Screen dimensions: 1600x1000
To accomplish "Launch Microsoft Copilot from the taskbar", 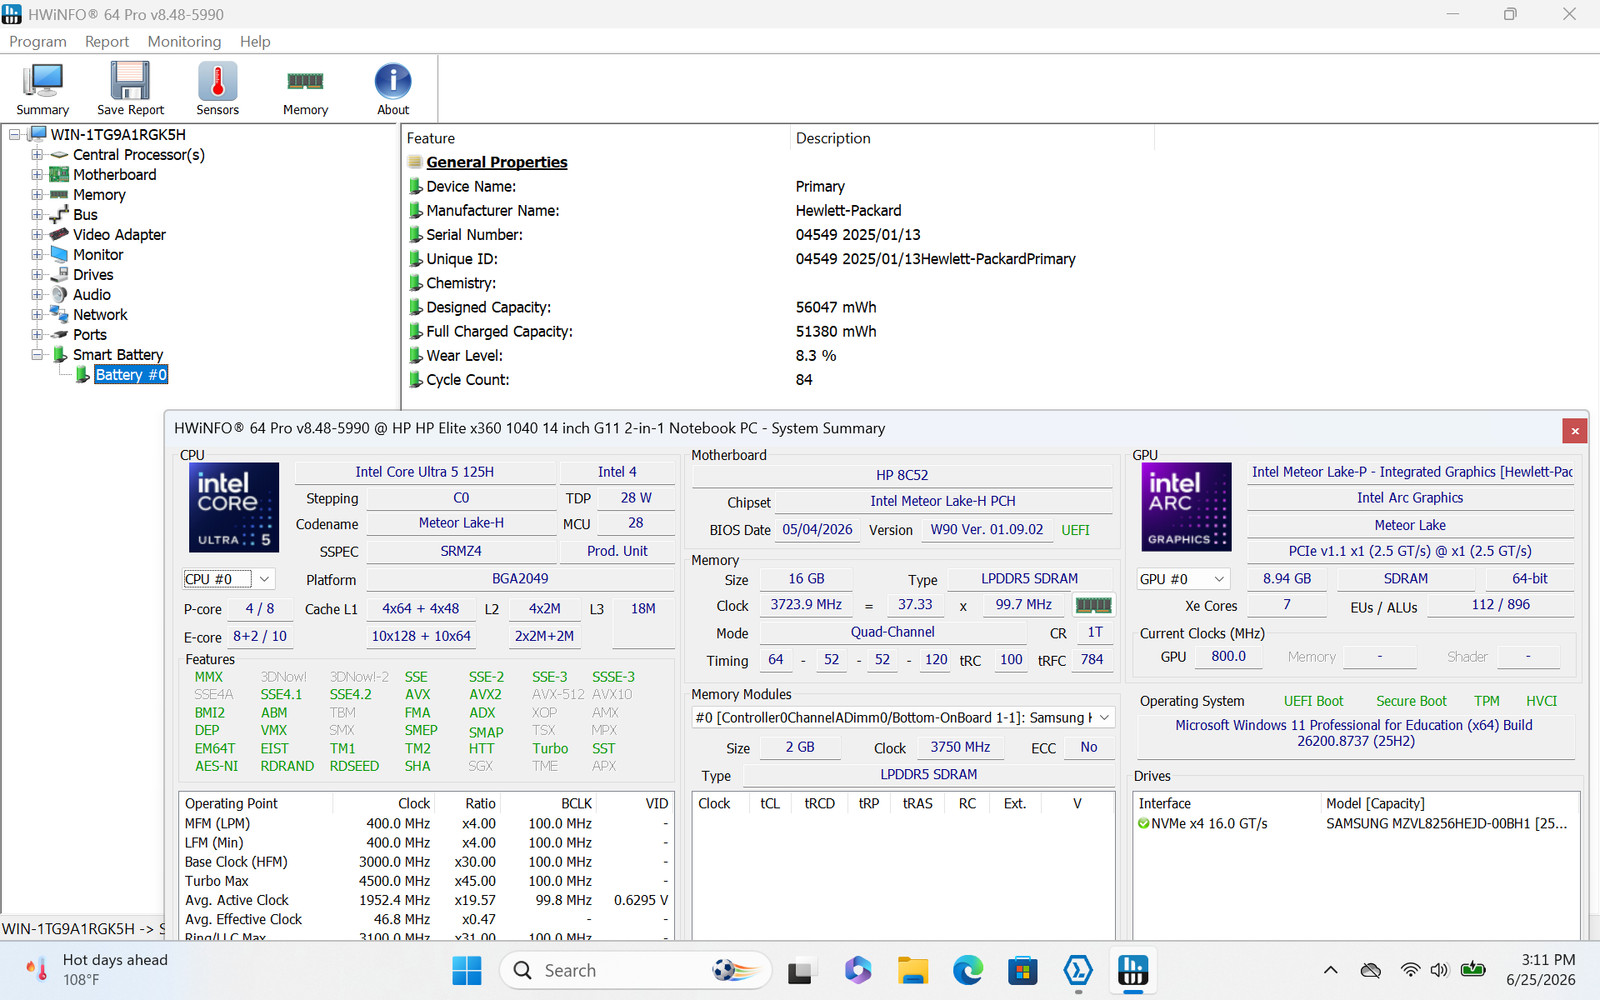I will pyautogui.click(x=857, y=970).
